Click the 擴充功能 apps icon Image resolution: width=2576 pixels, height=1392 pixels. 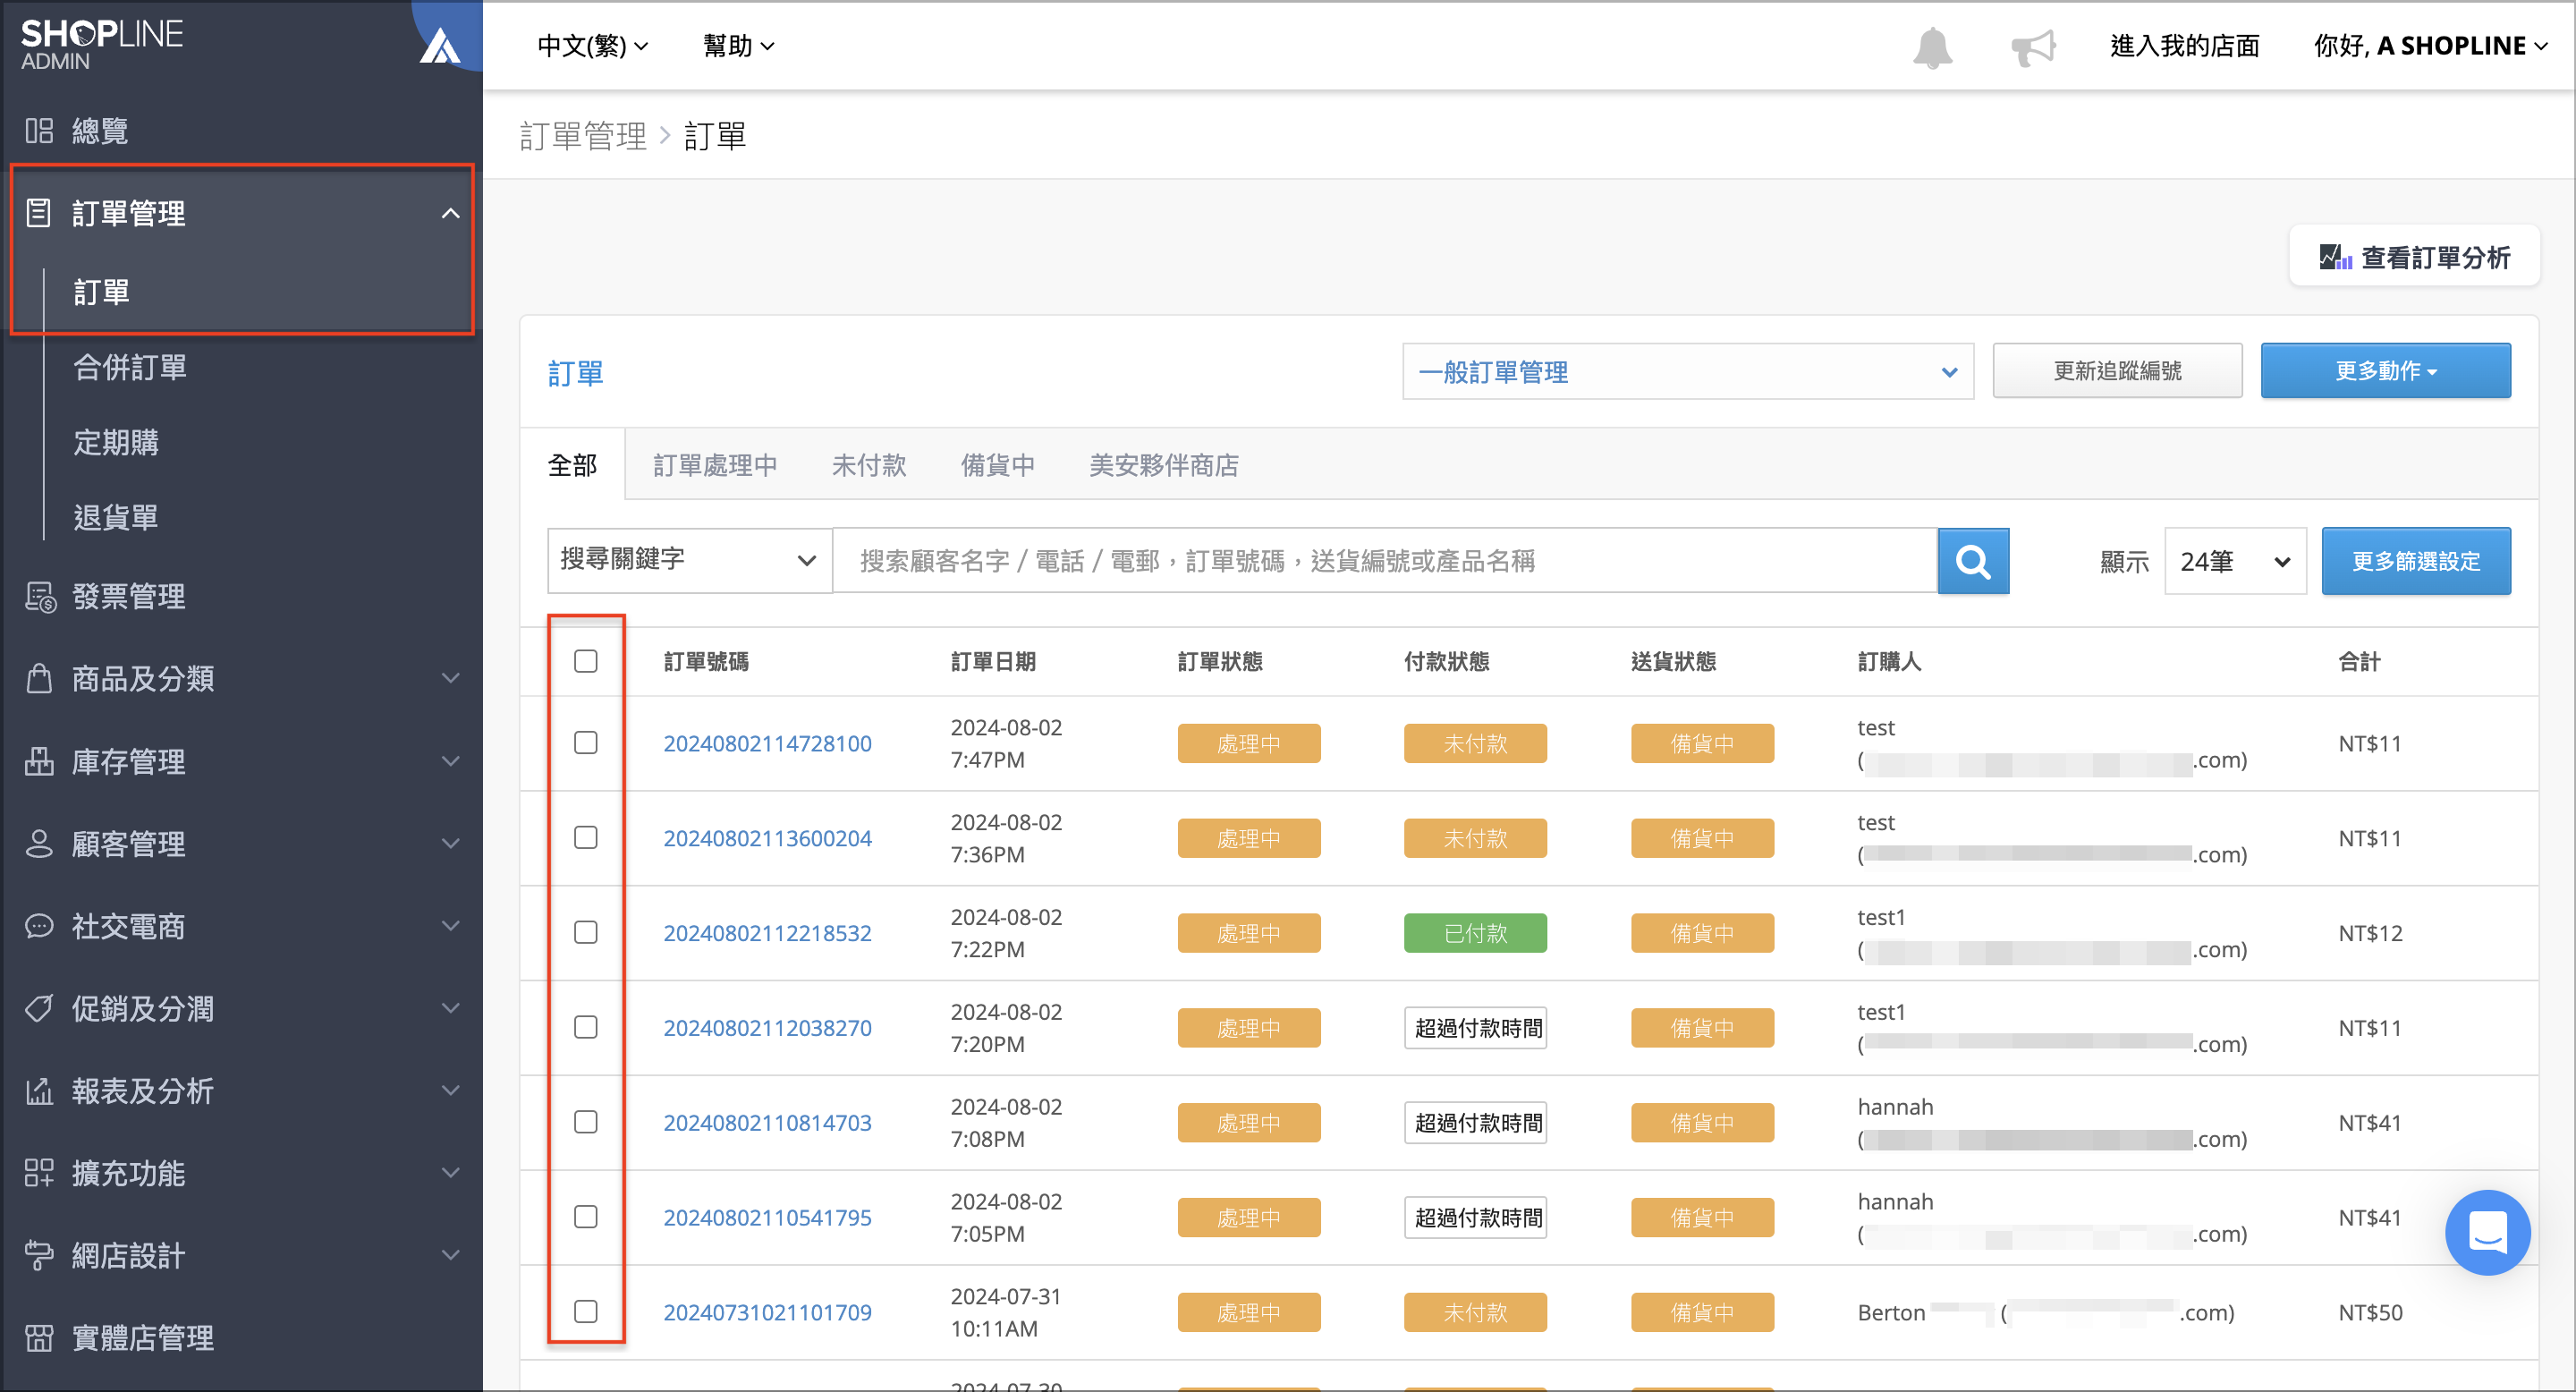coord(39,1173)
